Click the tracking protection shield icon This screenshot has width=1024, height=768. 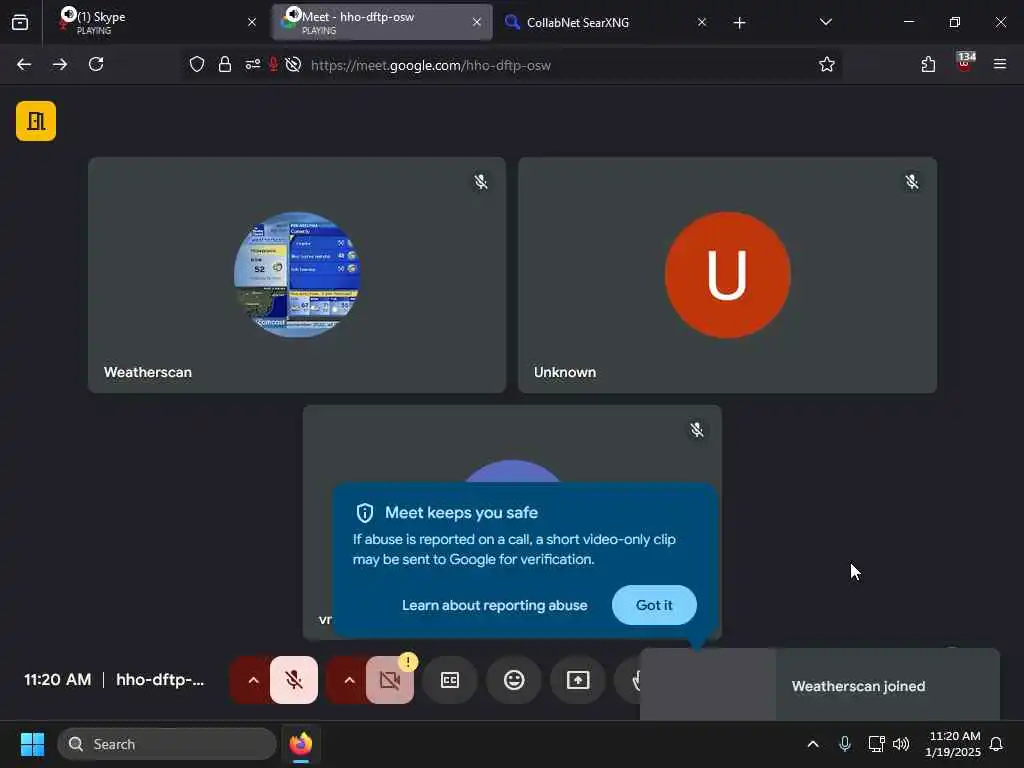197,64
